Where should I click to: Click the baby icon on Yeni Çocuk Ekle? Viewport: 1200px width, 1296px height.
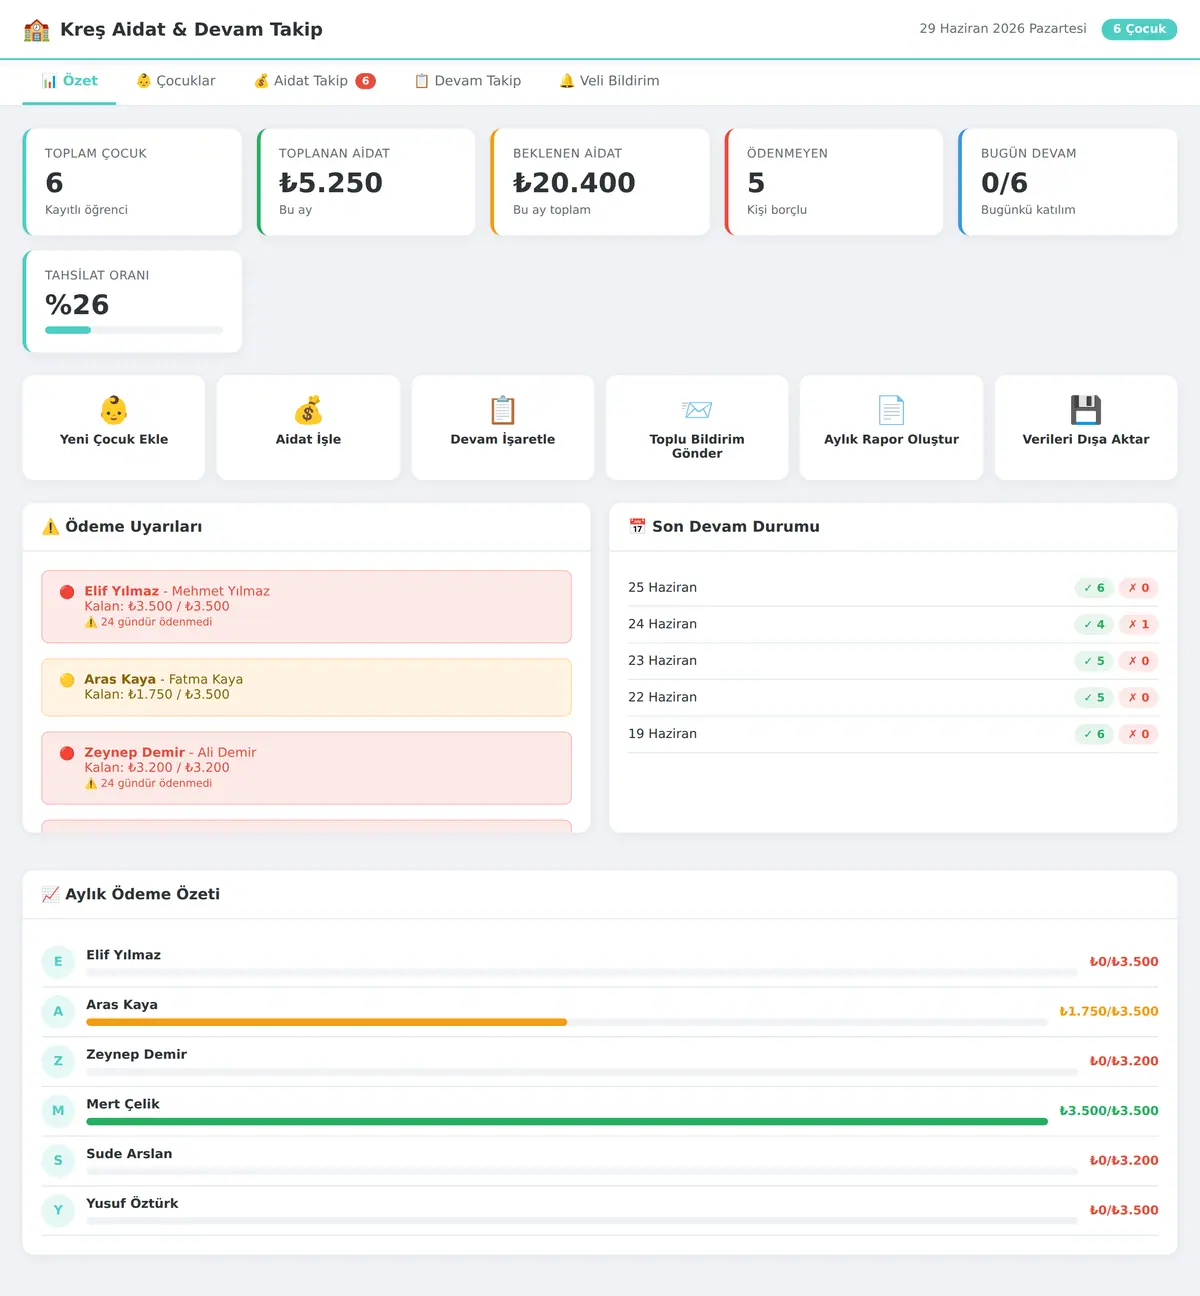[114, 410]
